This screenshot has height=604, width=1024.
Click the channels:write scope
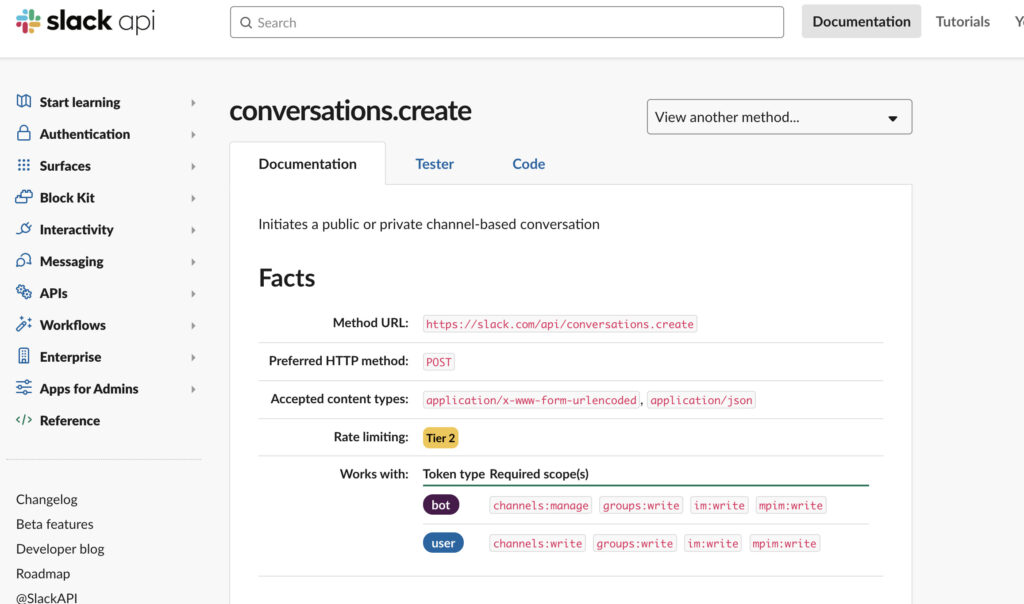[x=537, y=543]
